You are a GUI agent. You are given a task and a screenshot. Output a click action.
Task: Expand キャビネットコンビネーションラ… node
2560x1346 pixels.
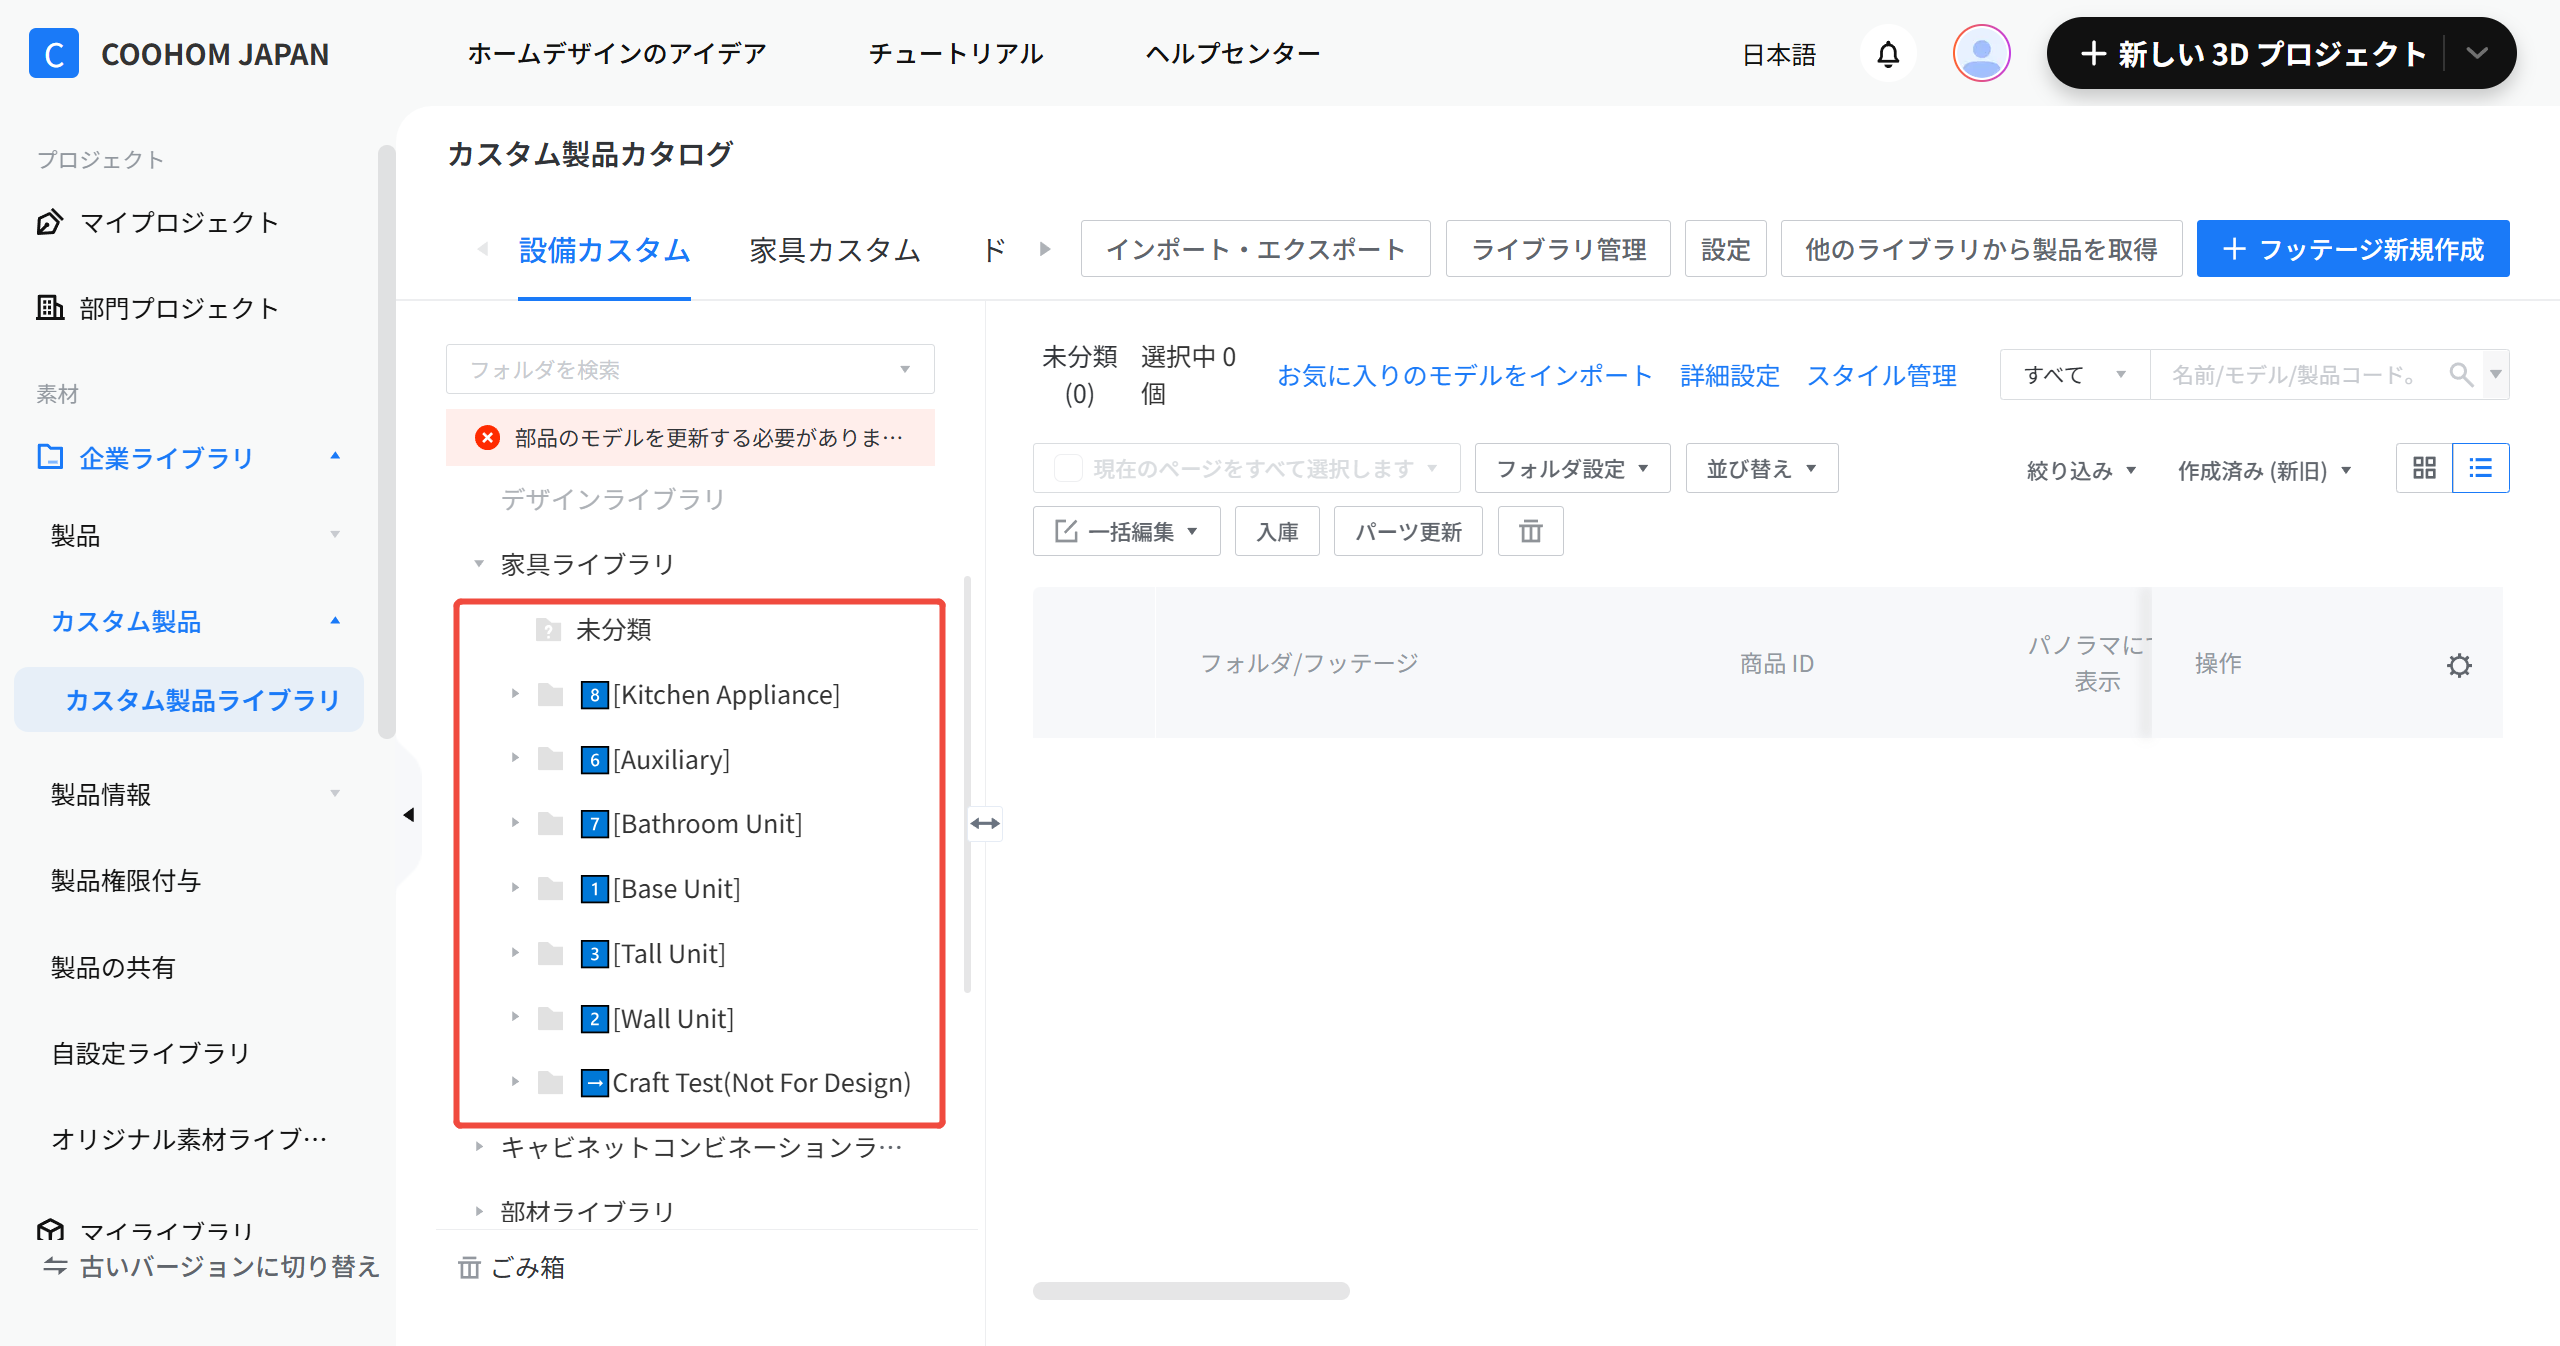[479, 1147]
